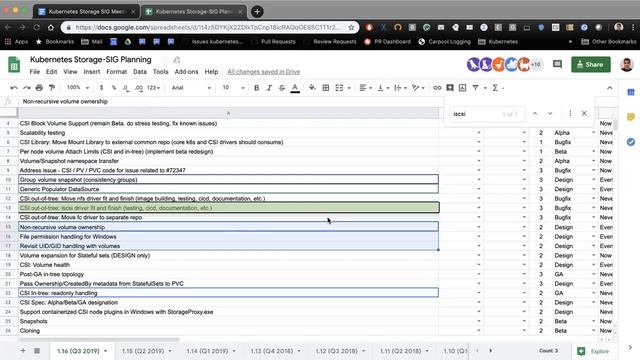
Task: Toggle Bold formatting
Action: [256, 88]
